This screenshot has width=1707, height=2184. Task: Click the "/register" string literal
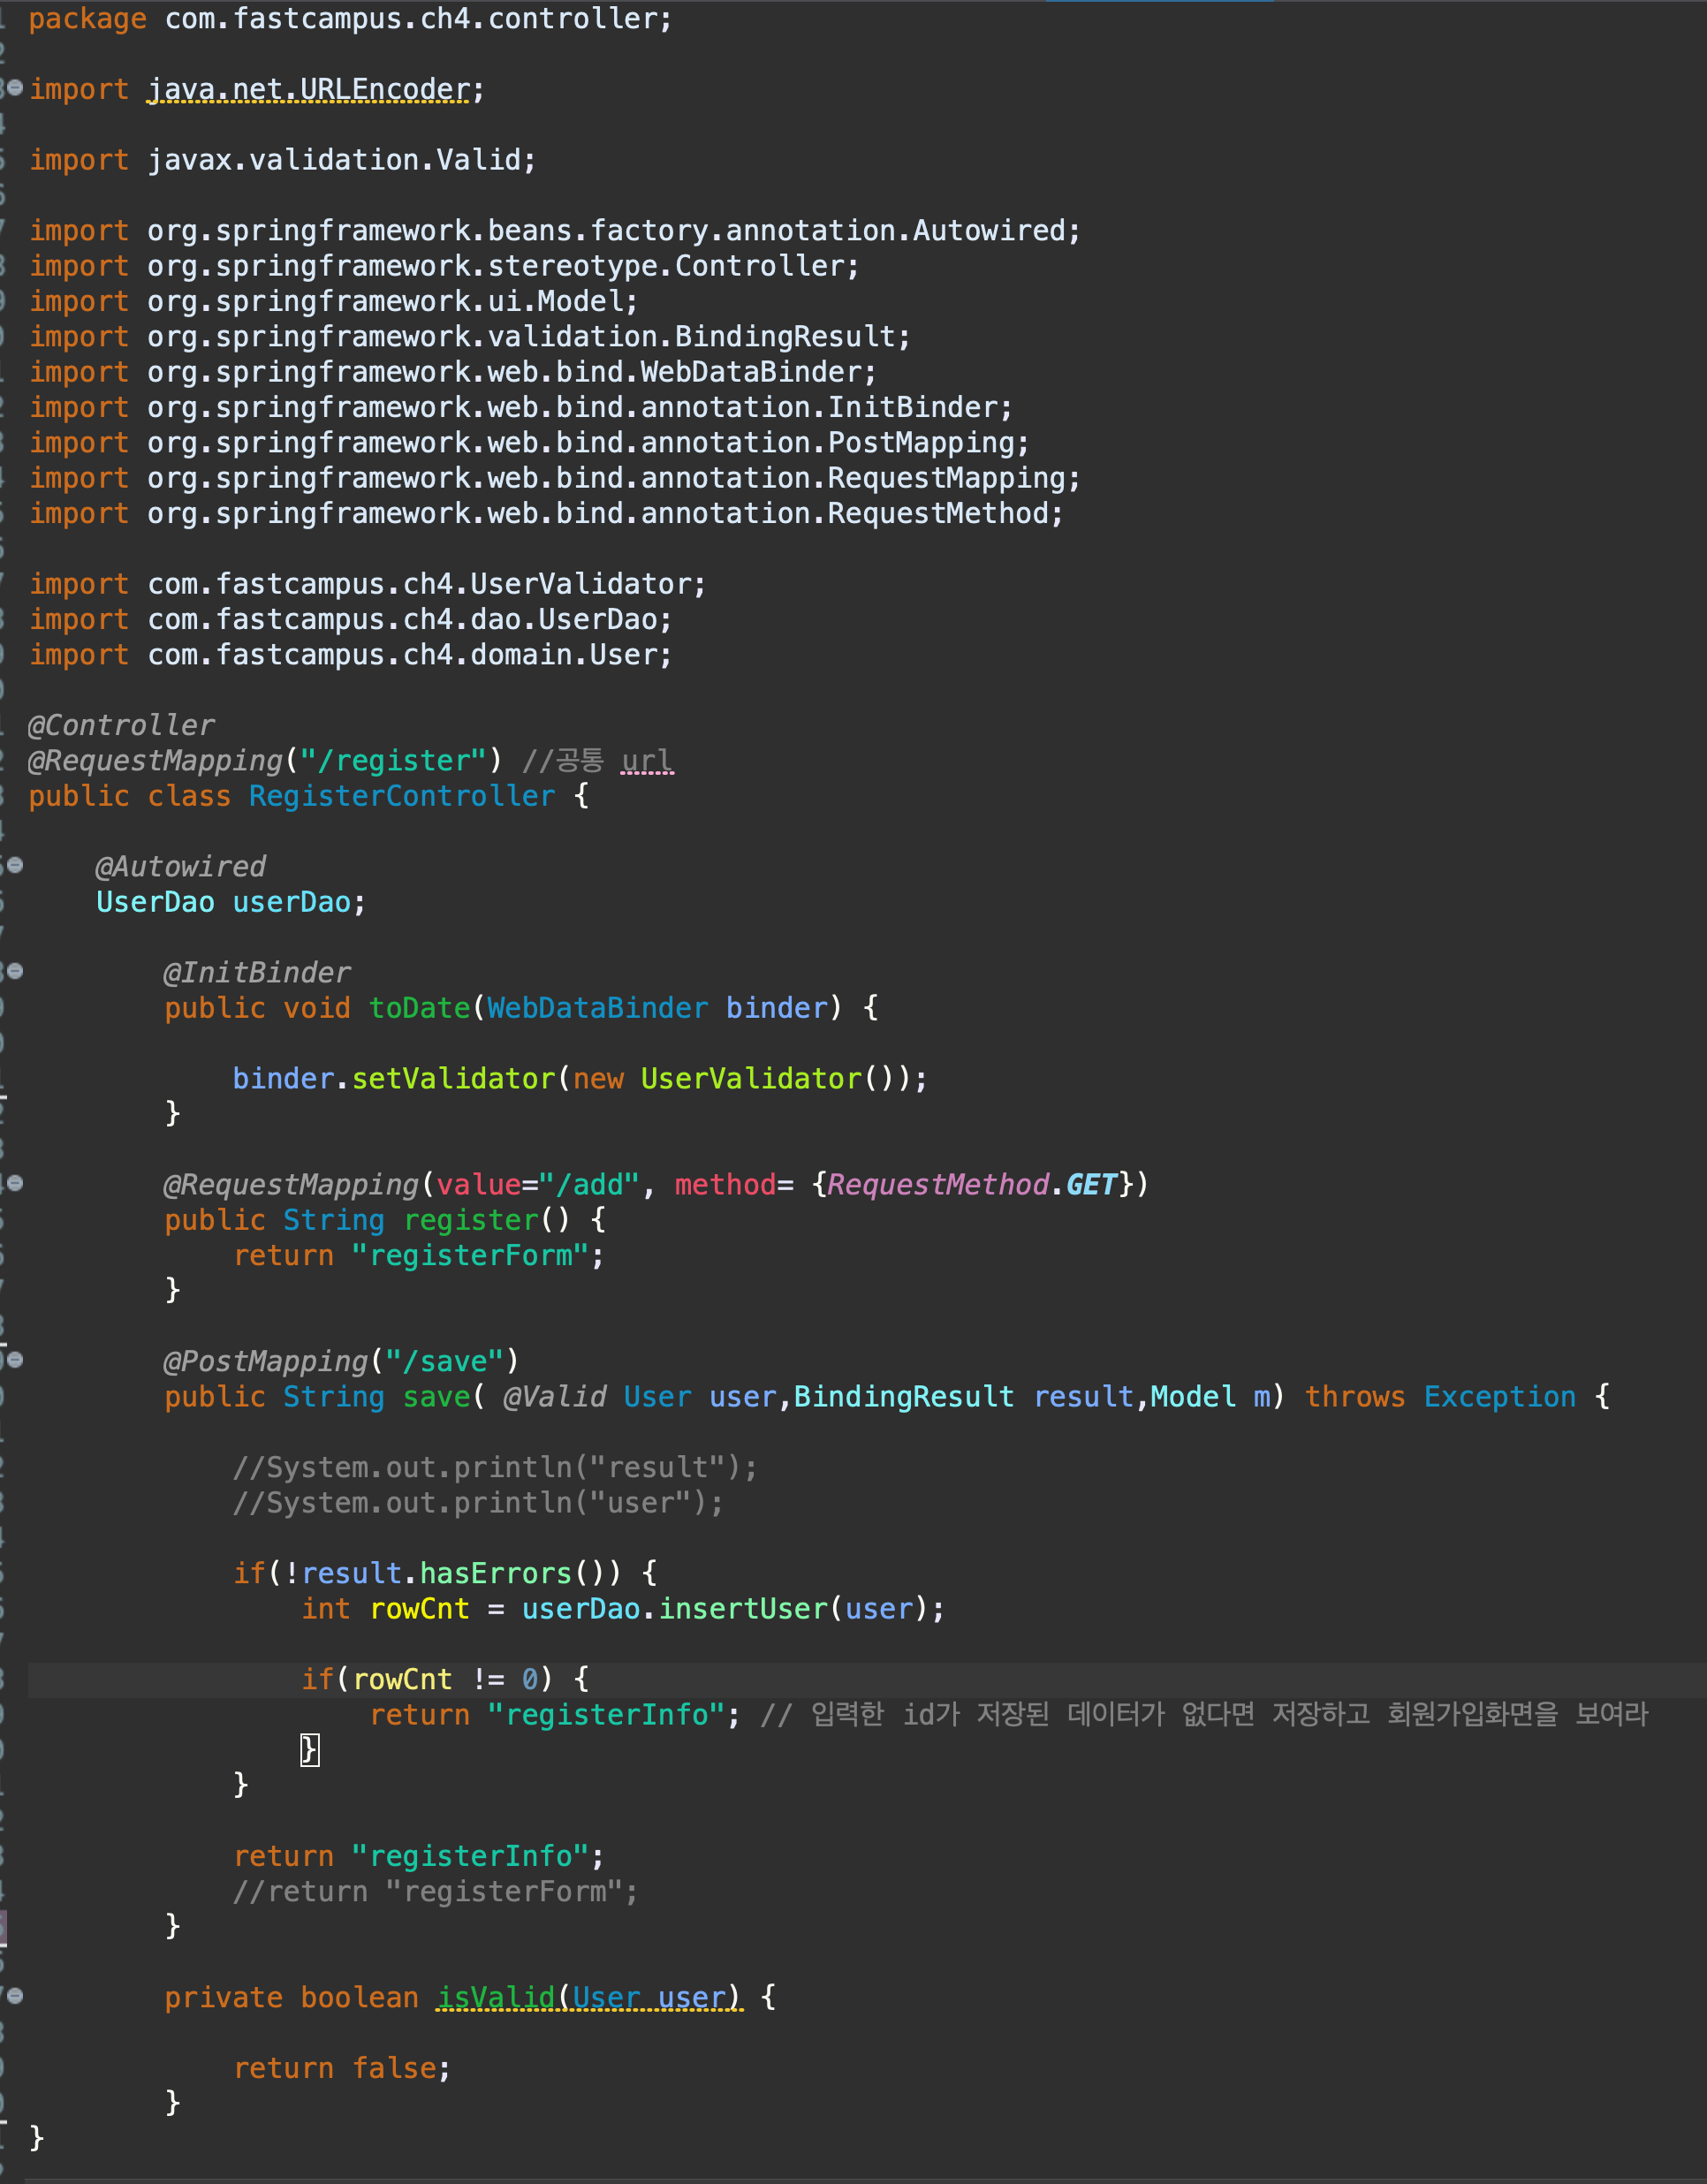[x=393, y=761]
